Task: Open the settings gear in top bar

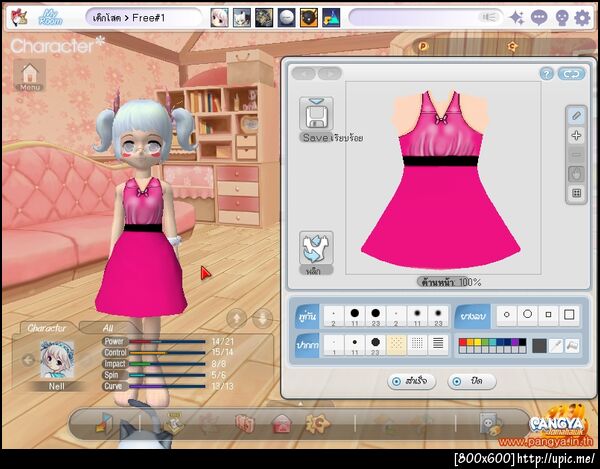Action: click(582, 18)
